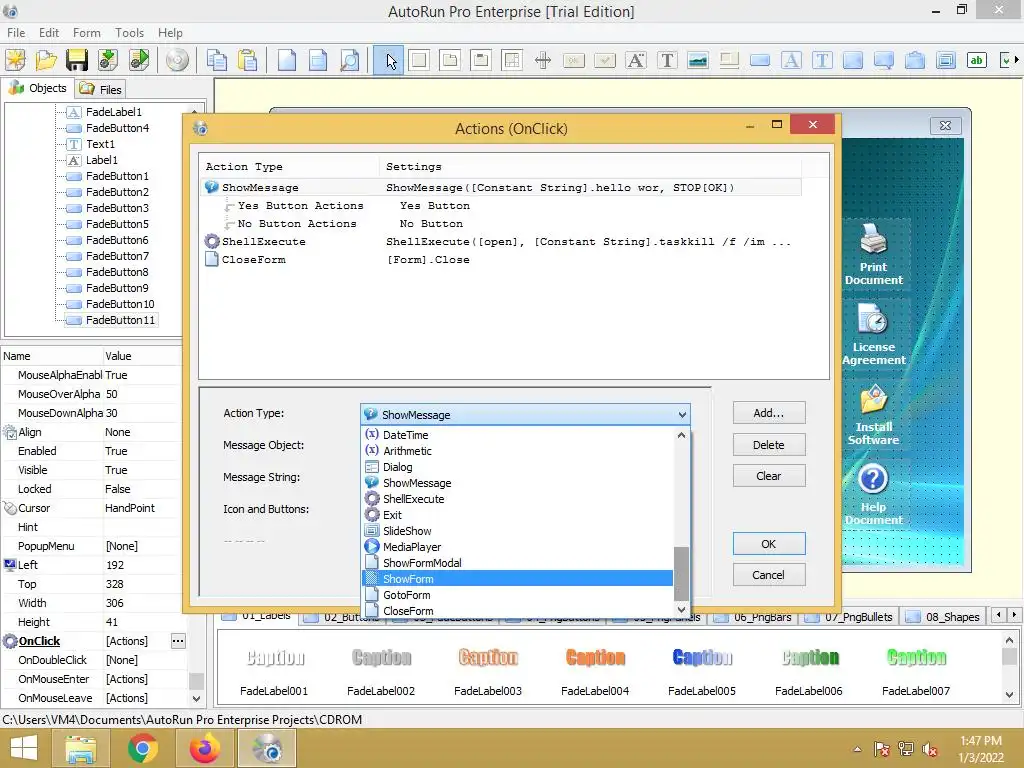This screenshot has width=1024, height=768.
Task: Click the CD disc toolbar icon
Action: [x=177, y=60]
